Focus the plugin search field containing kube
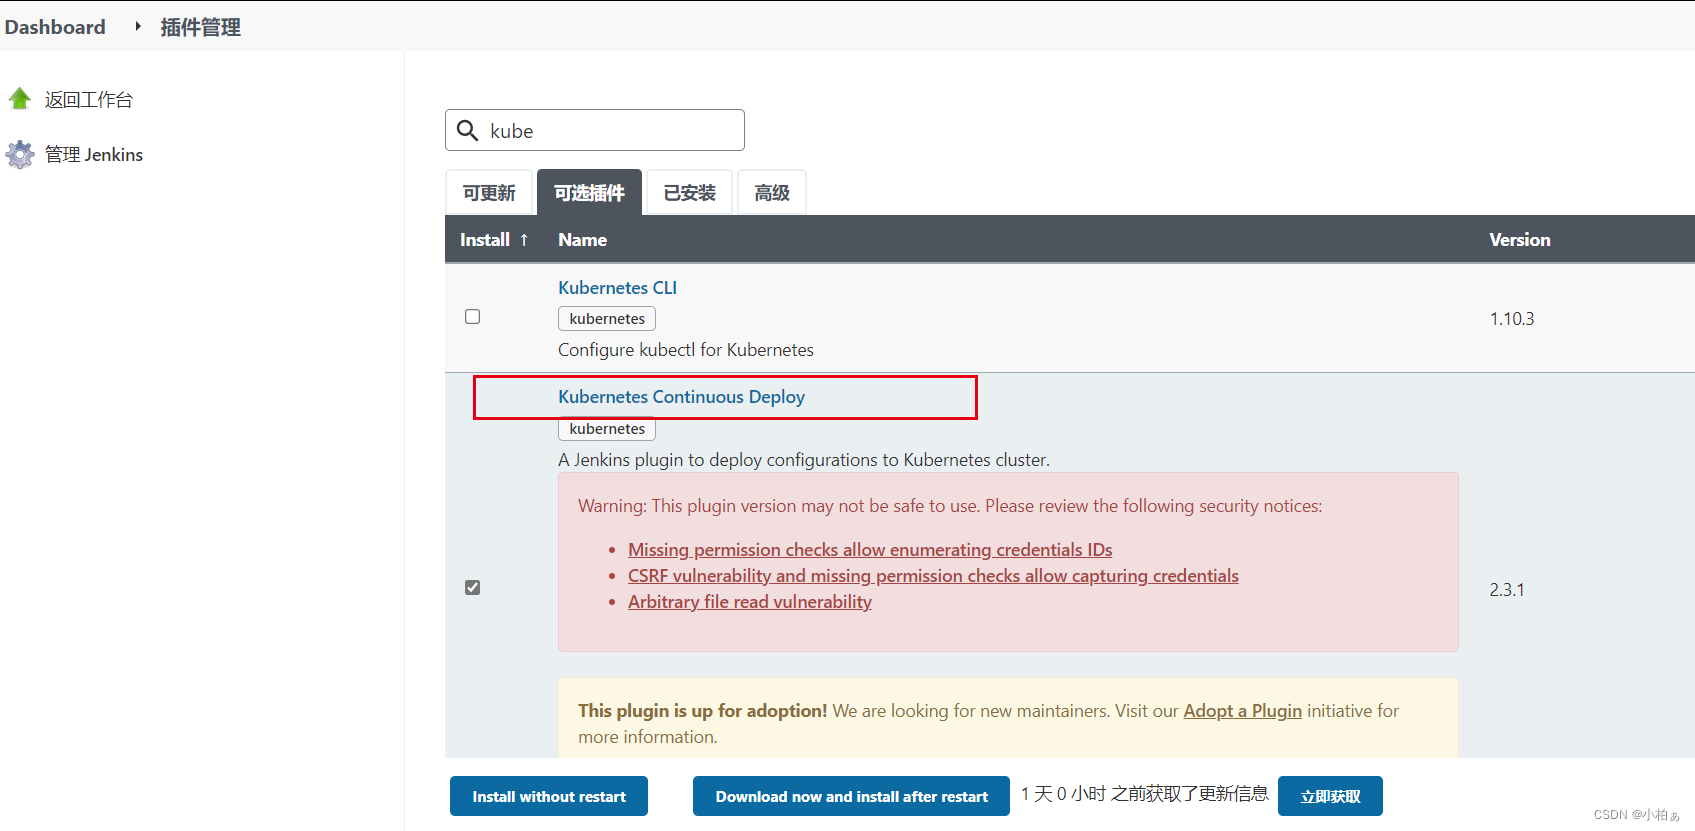The width and height of the screenshot is (1695, 831). pyautogui.click(x=595, y=130)
